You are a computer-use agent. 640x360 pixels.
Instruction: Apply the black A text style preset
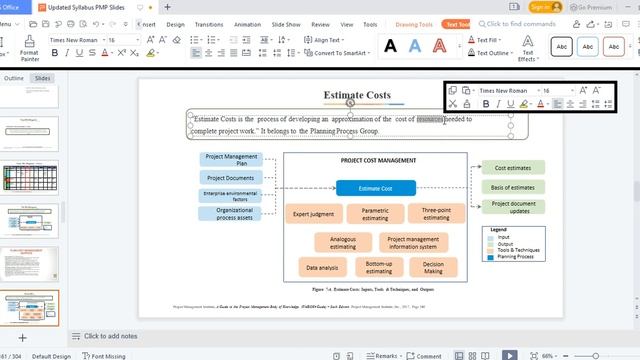coord(390,46)
